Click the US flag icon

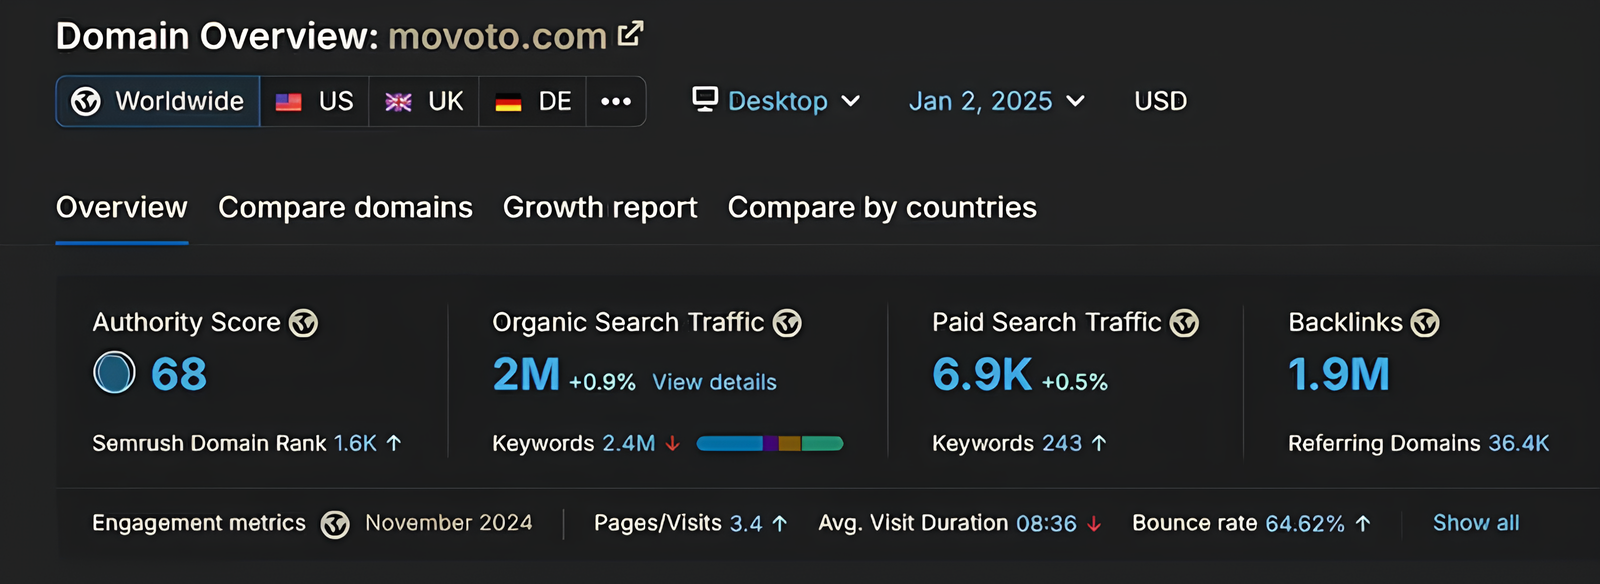(x=288, y=102)
